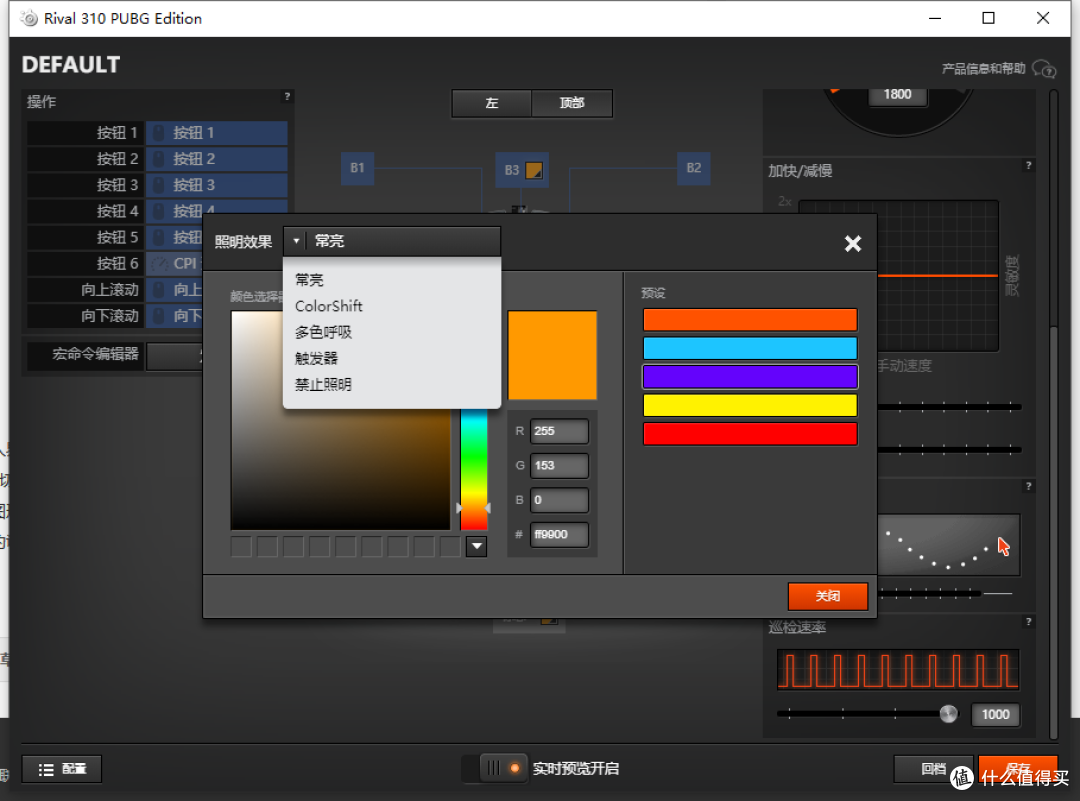The height and width of the screenshot is (801, 1080).
Task: Click the app icon in title bar
Action: tap(29, 18)
